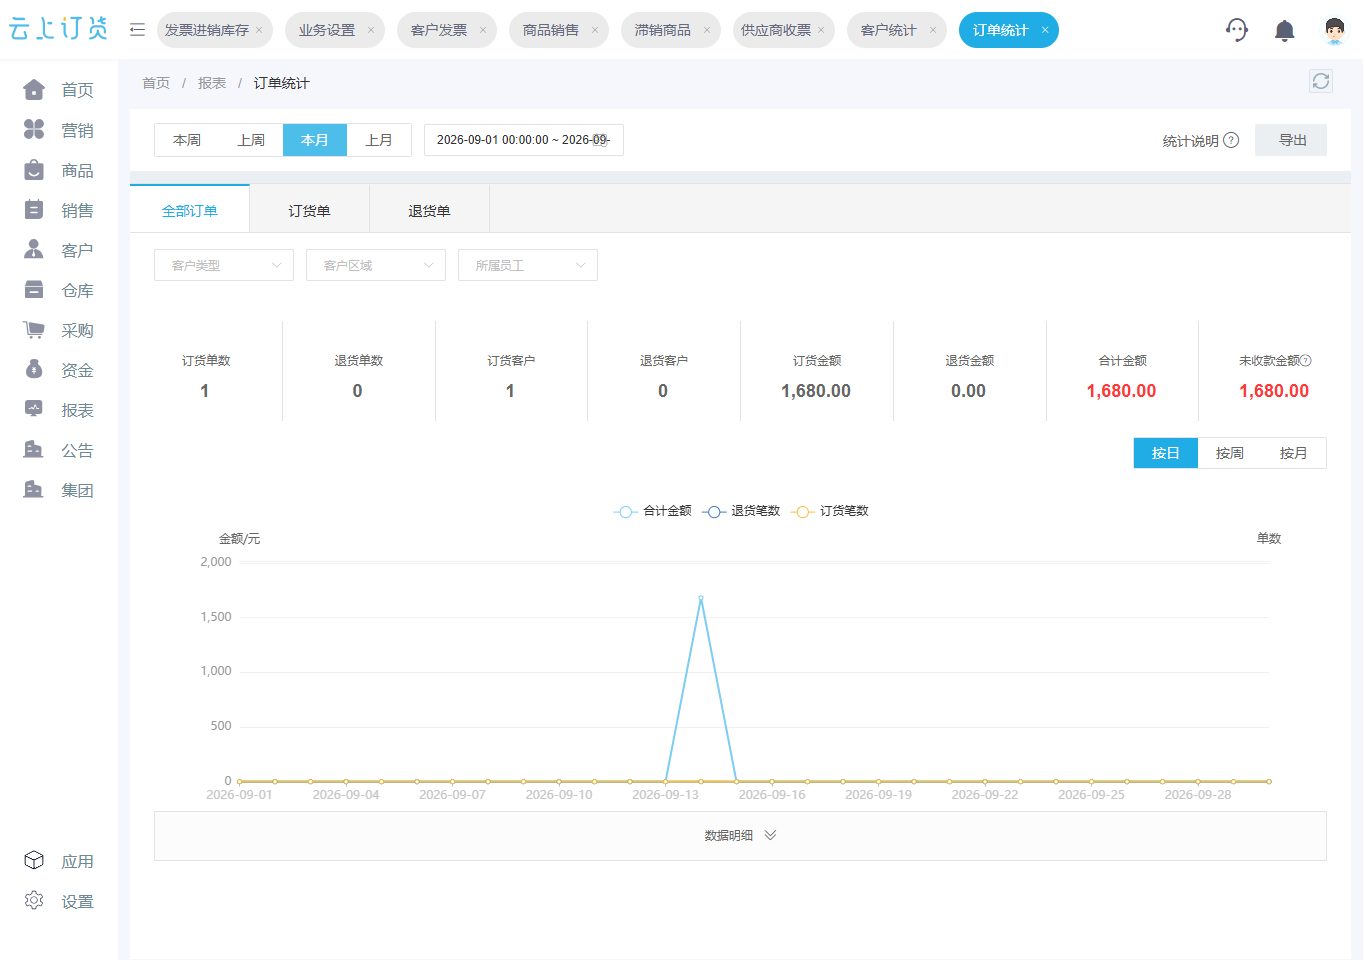
Task: Open the notification bell
Action: click(1285, 31)
